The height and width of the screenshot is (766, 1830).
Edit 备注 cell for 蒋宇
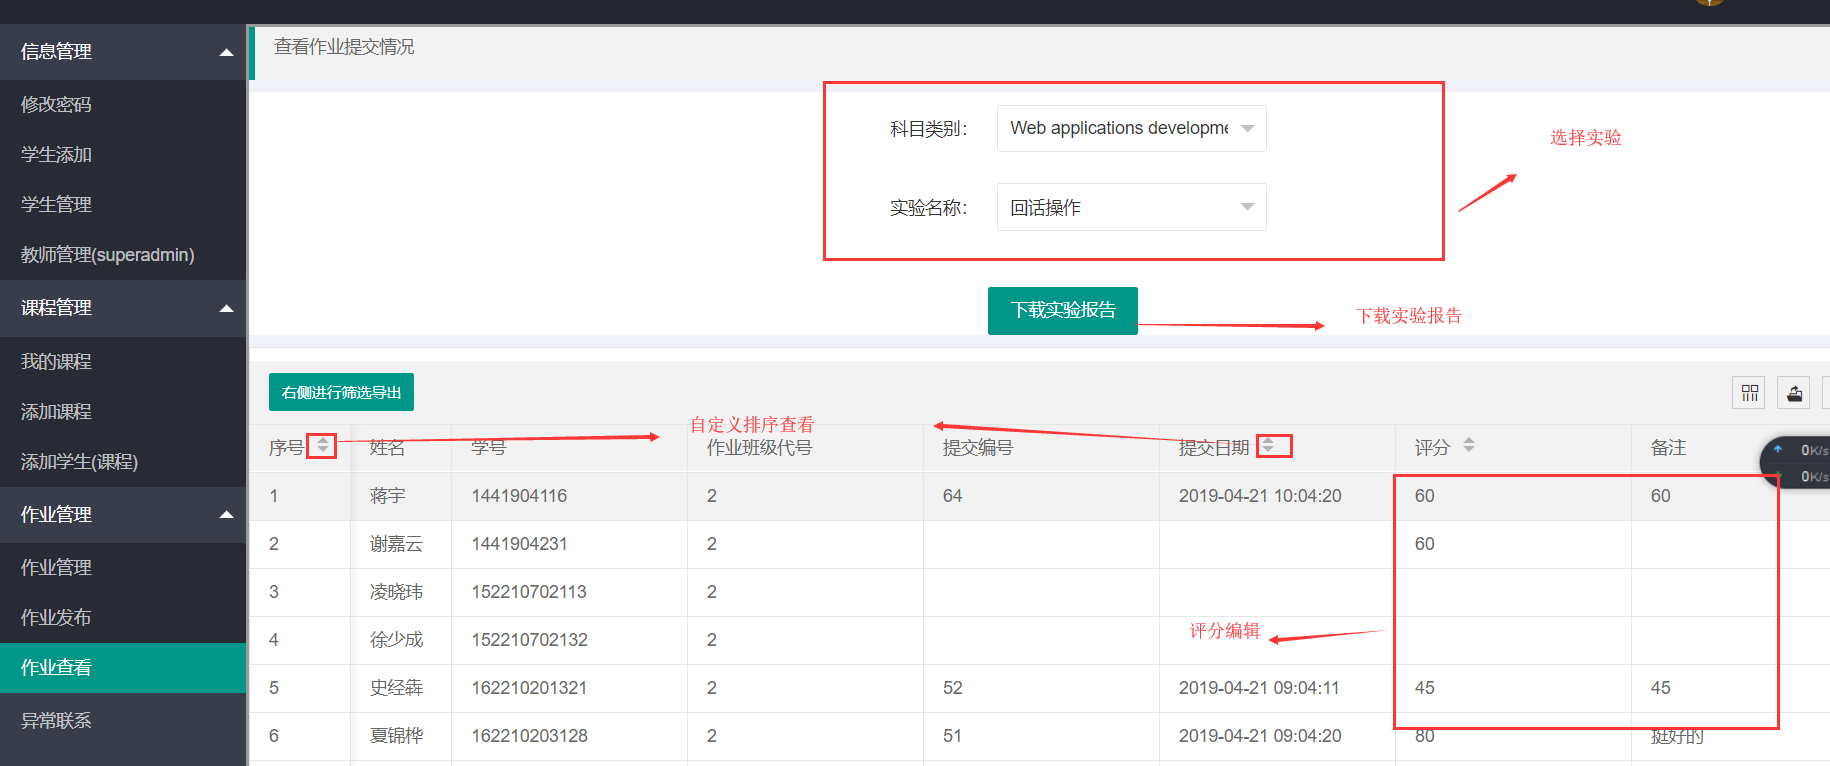click(x=1731, y=496)
